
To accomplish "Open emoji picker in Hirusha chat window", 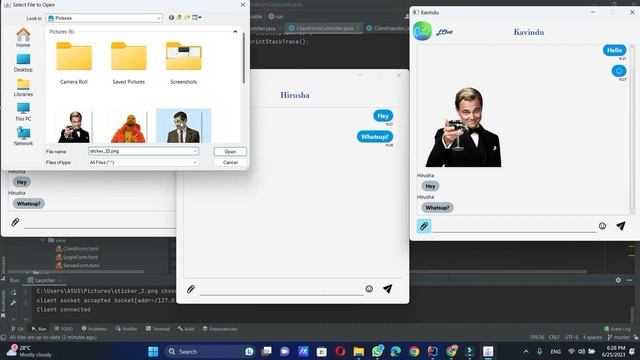I will pos(369,289).
